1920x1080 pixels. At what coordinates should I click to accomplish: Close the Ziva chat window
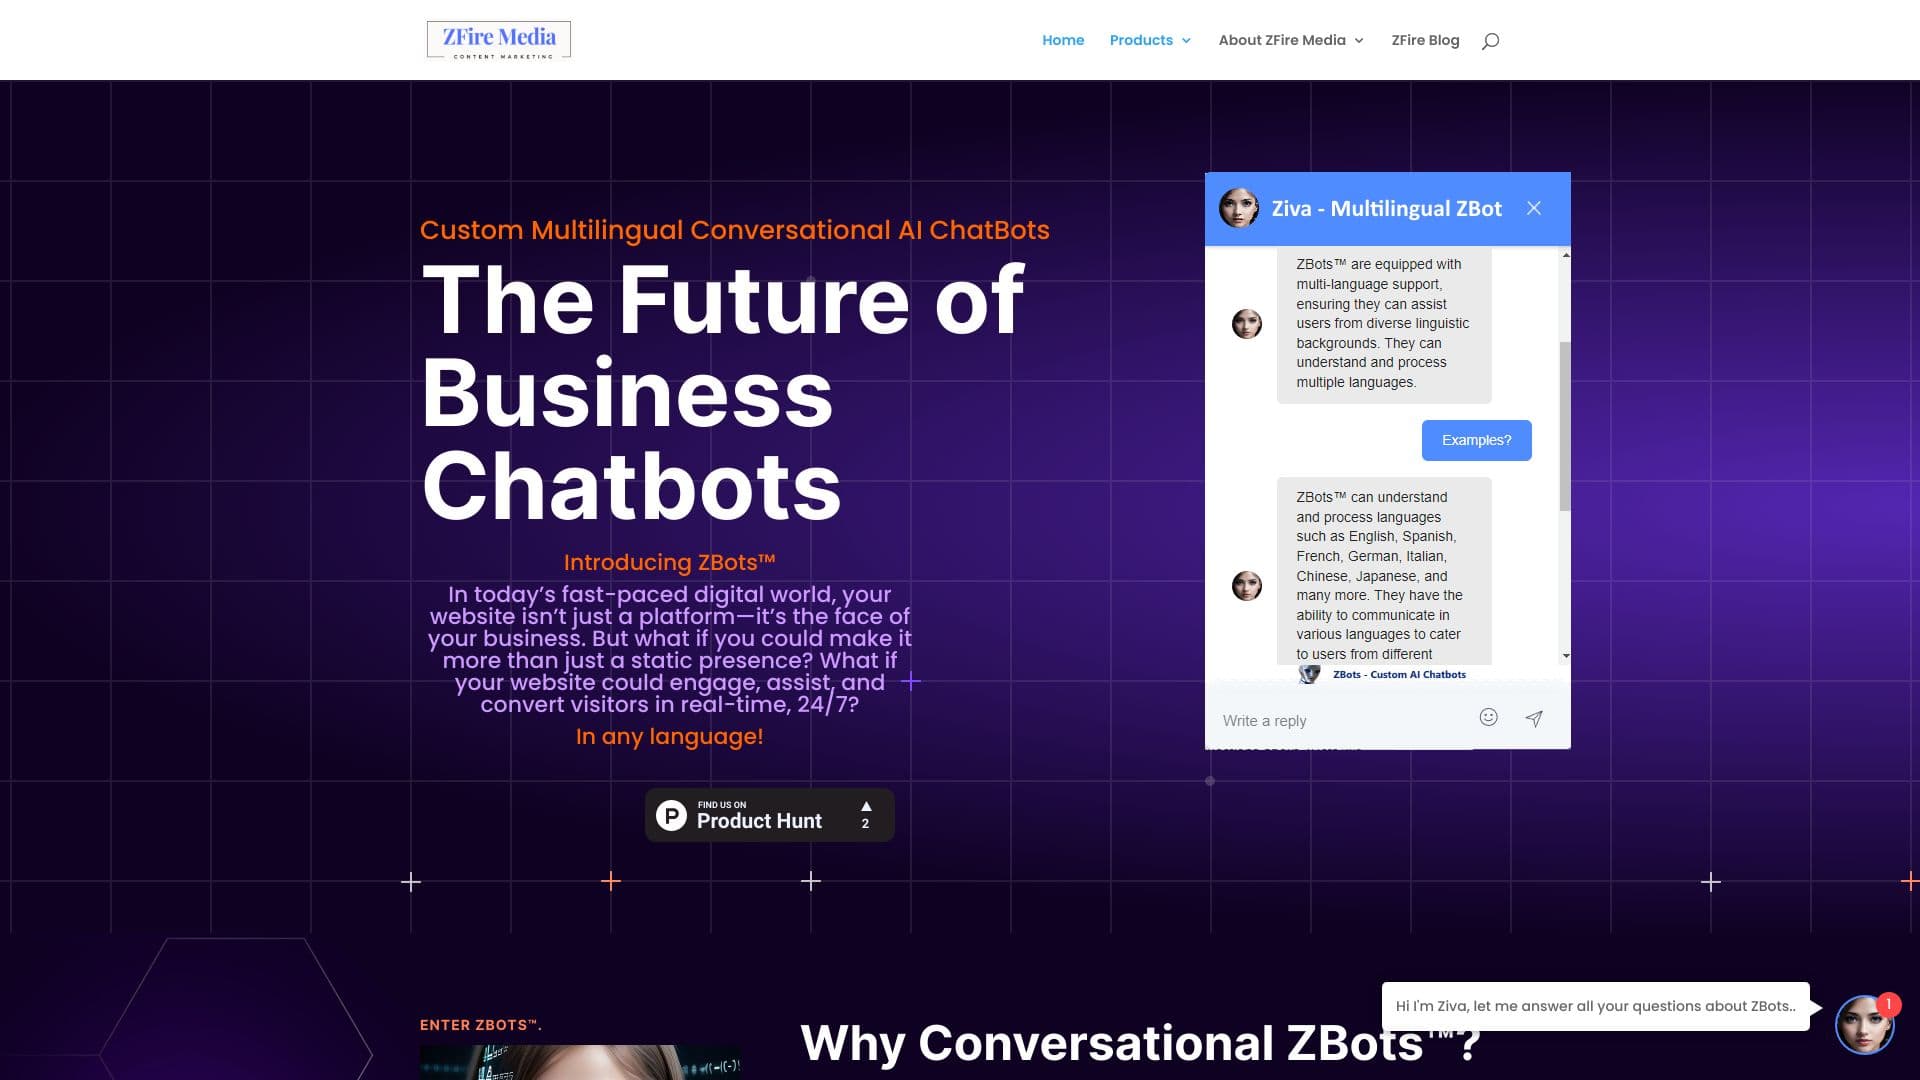pos(1535,208)
